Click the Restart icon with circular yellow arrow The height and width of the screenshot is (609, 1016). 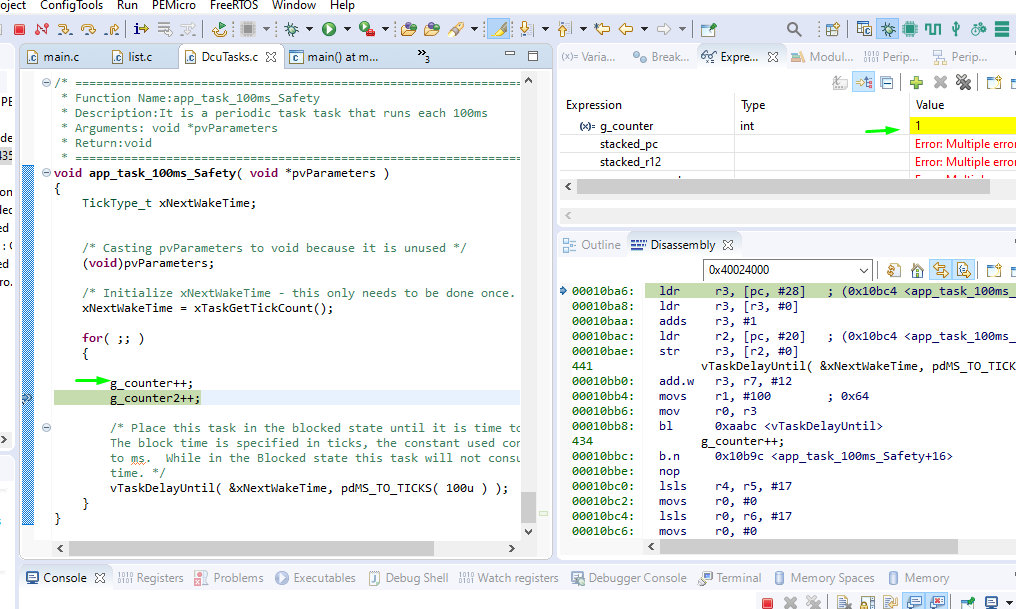pyautogui.click(x=220, y=30)
